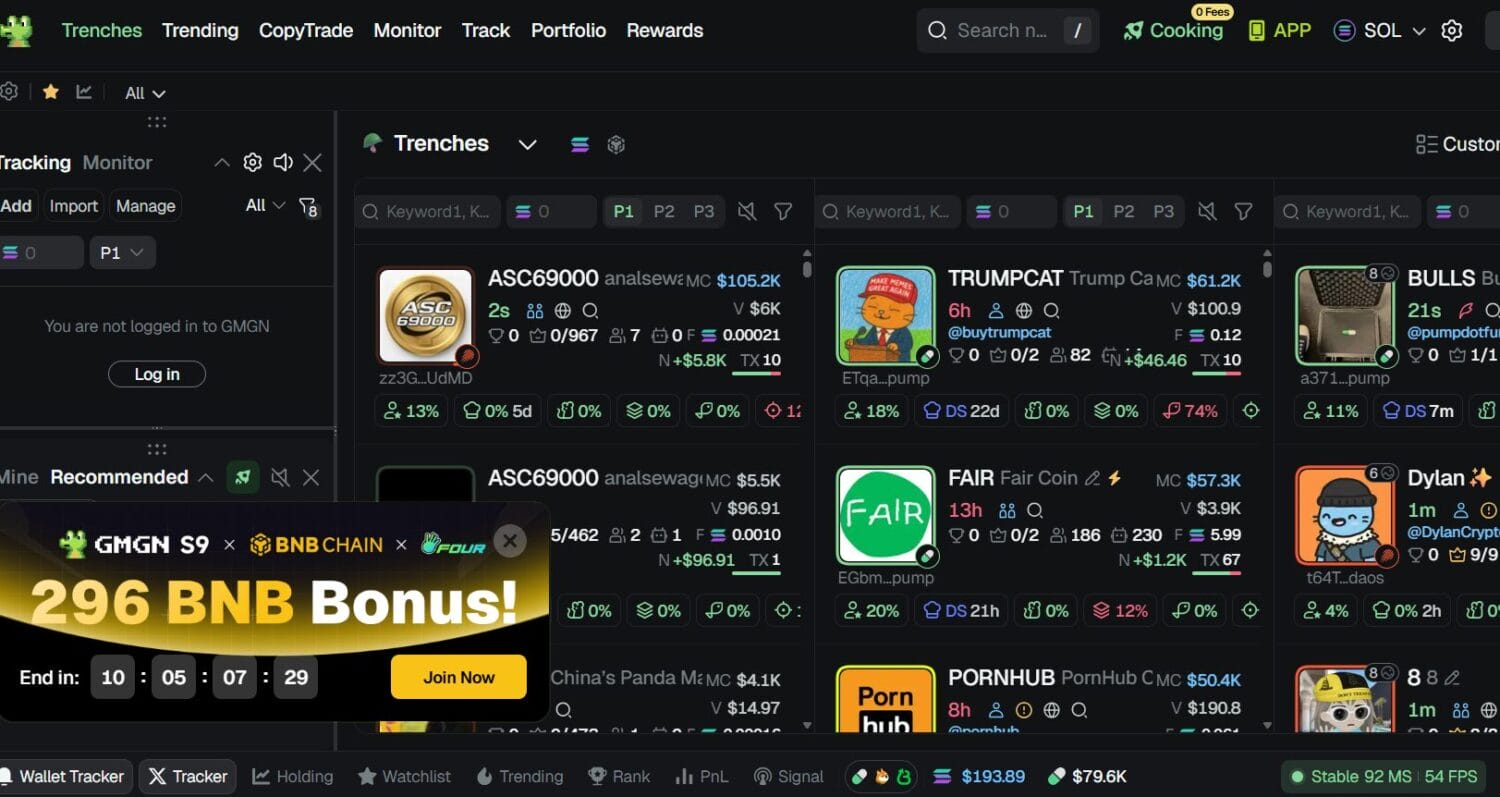1500x797 pixels.
Task: Open Tracking panel settings gear
Action: pos(252,162)
